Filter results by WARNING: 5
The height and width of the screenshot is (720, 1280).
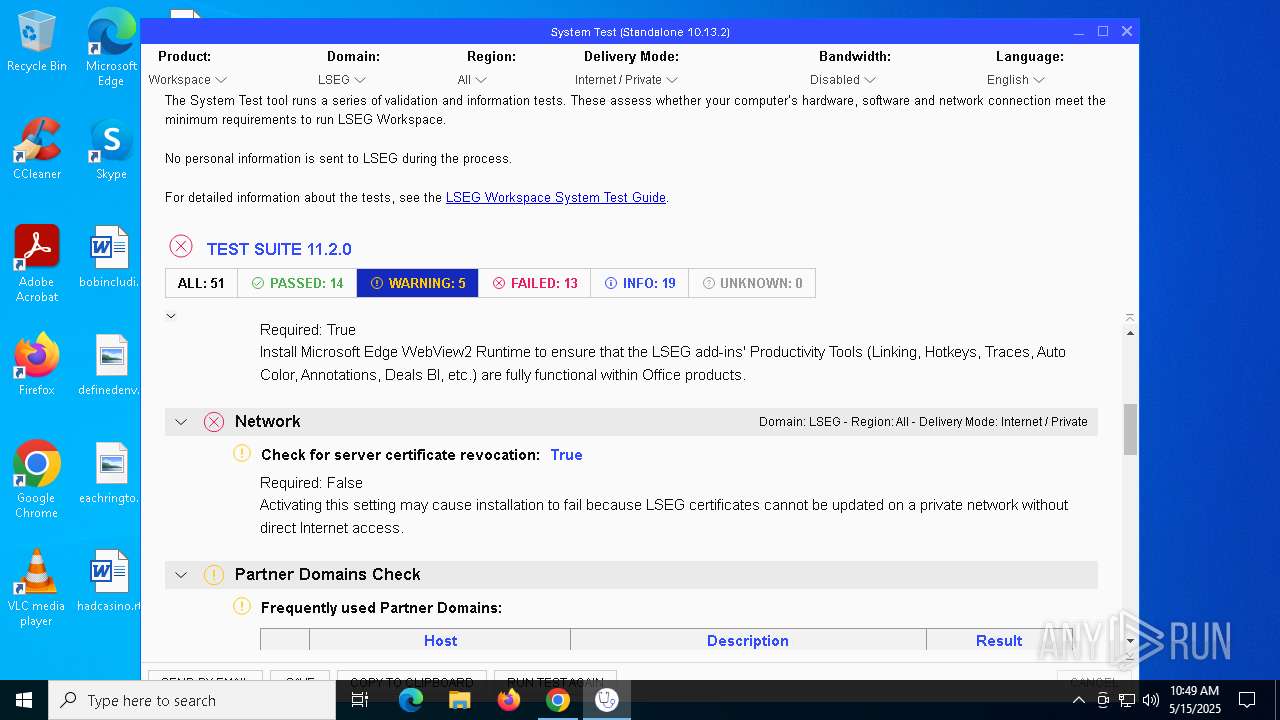tap(417, 283)
